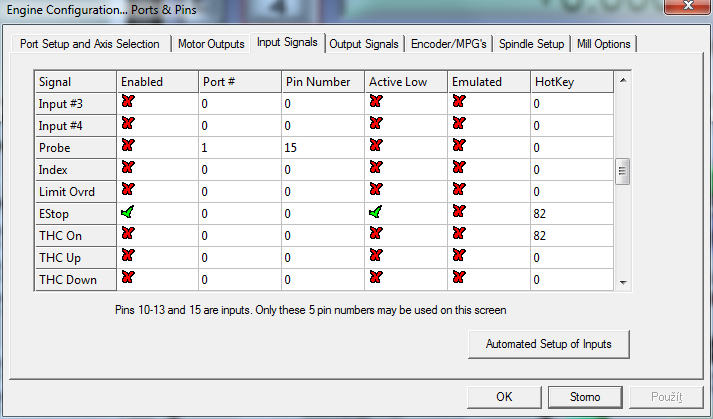Enable the THC Up signal
Screen dimensions: 713x419
tap(127, 256)
